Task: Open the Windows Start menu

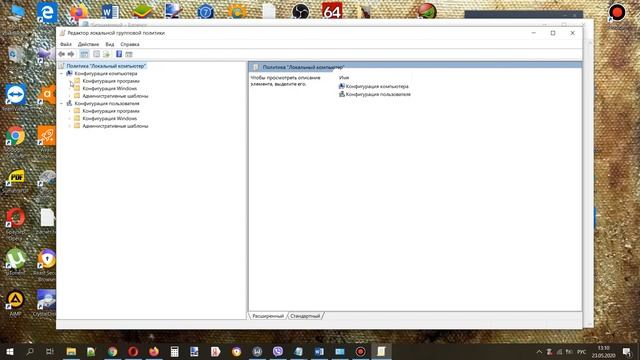Action: (10, 351)
